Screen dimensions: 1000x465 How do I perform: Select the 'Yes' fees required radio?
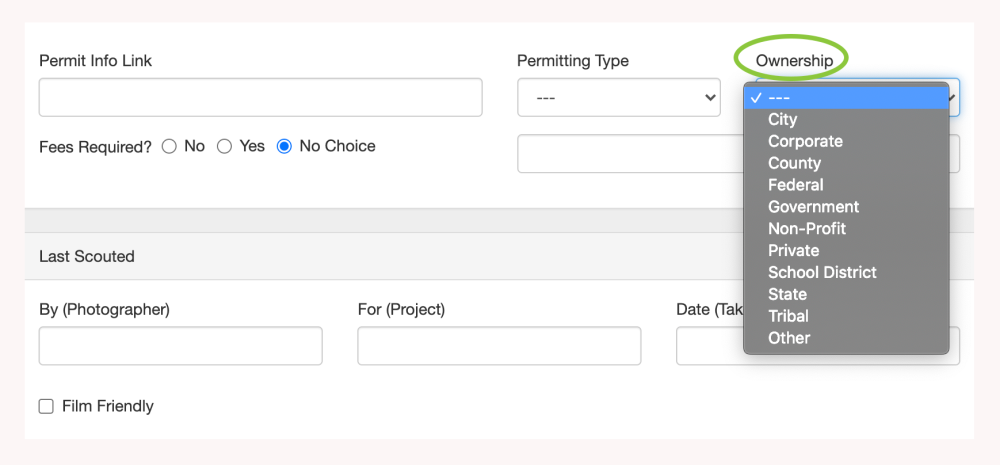[x=224, y=146]
